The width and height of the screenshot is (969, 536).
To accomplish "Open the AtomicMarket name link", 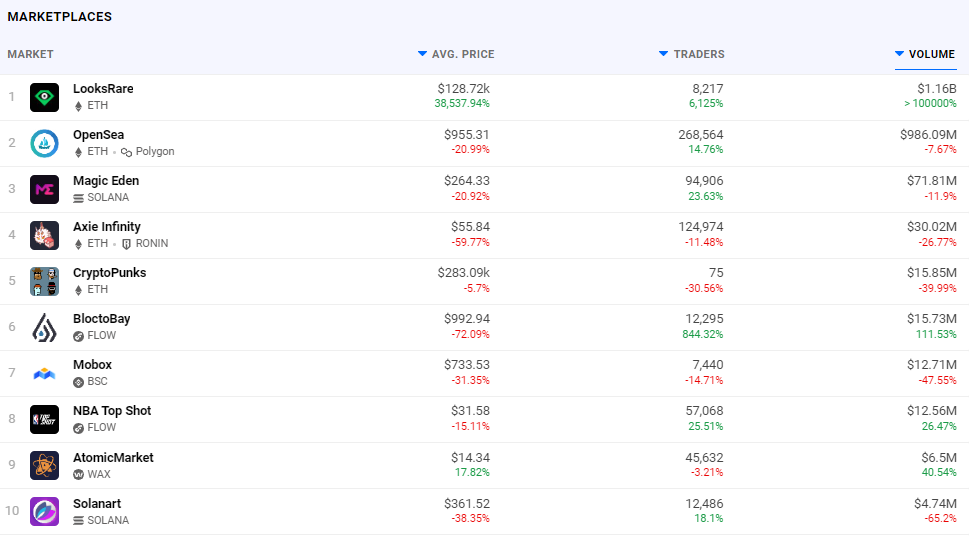I will (113, 457).
